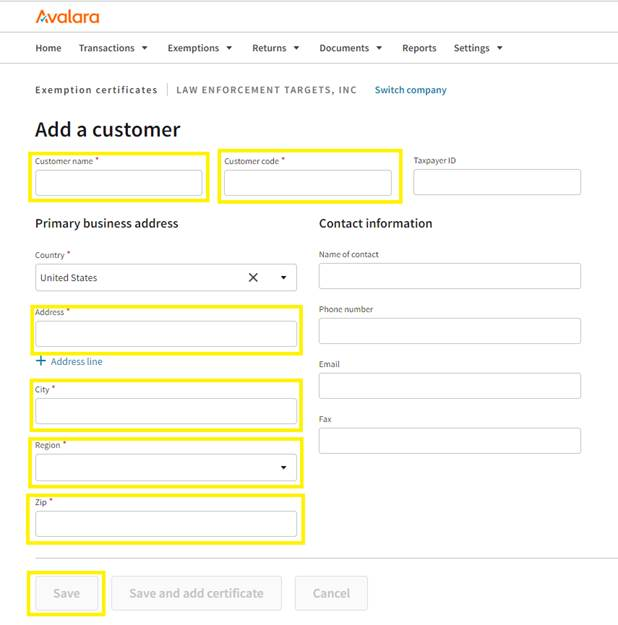Click Save and add certificate
This screenshot has height=625, width=618.
(x=196, y=593)
